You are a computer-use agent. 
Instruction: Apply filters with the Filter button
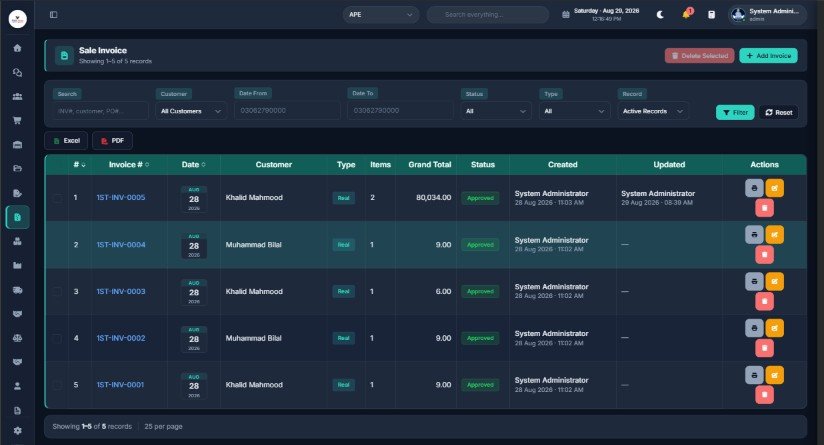click(735, 112)
